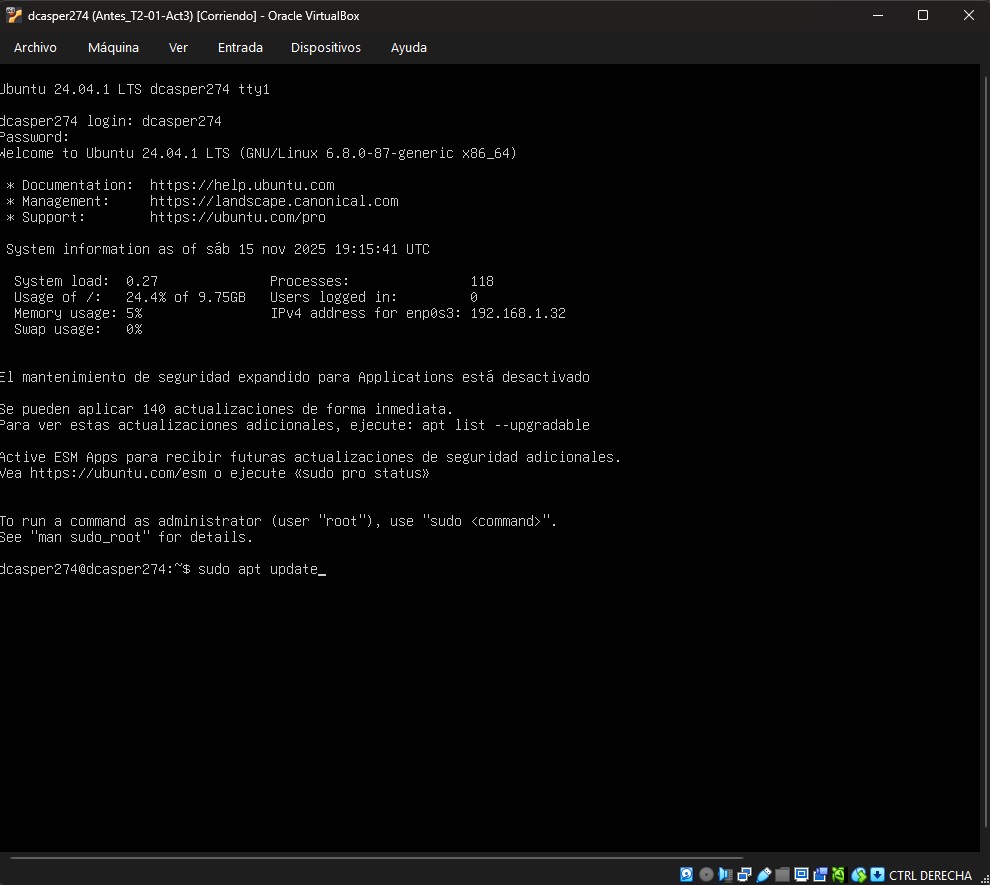Viewport: 990px width, 885px height.
Task: Click the keyboard capture down-arrow icon
Action: [877, 875]
